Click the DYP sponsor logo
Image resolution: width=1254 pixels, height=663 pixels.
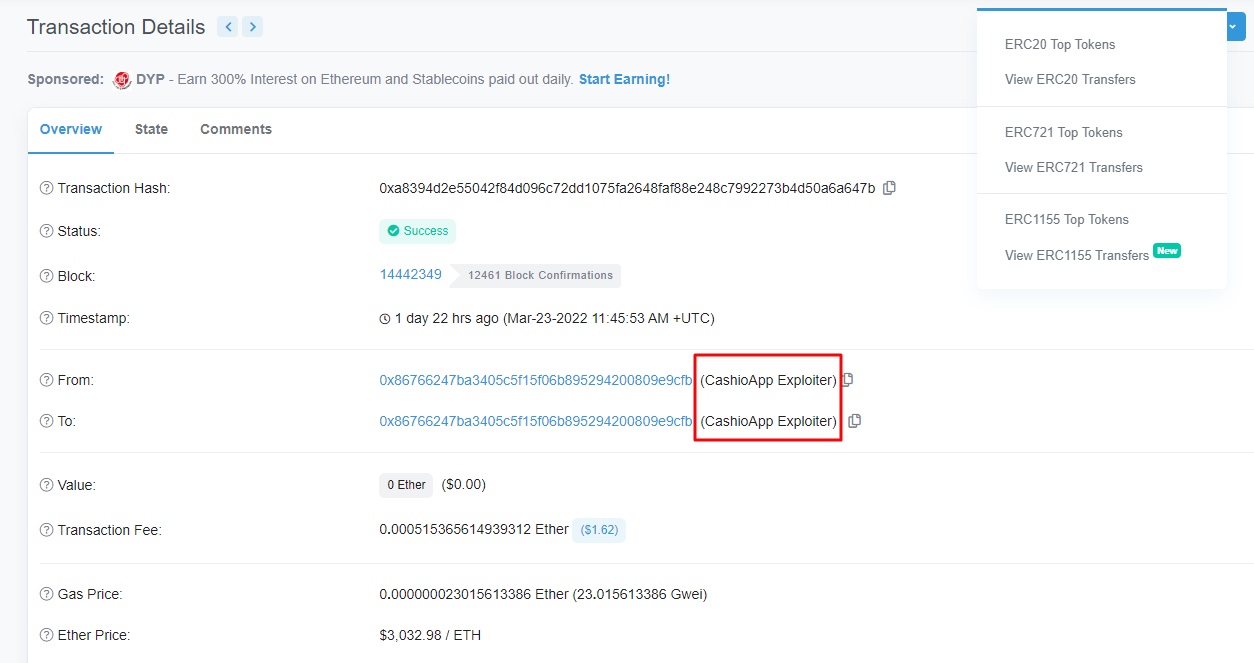[122, 80]
